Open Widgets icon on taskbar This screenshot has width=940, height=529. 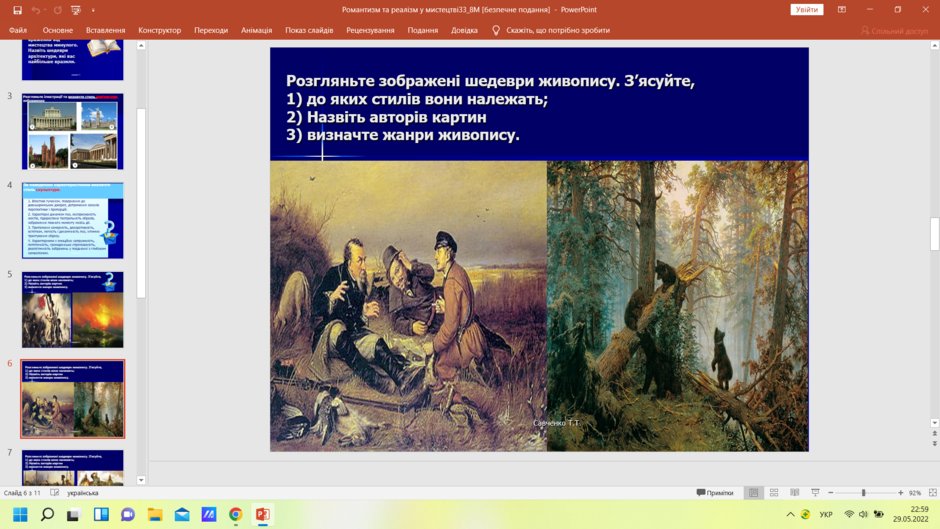pos(101,515)
